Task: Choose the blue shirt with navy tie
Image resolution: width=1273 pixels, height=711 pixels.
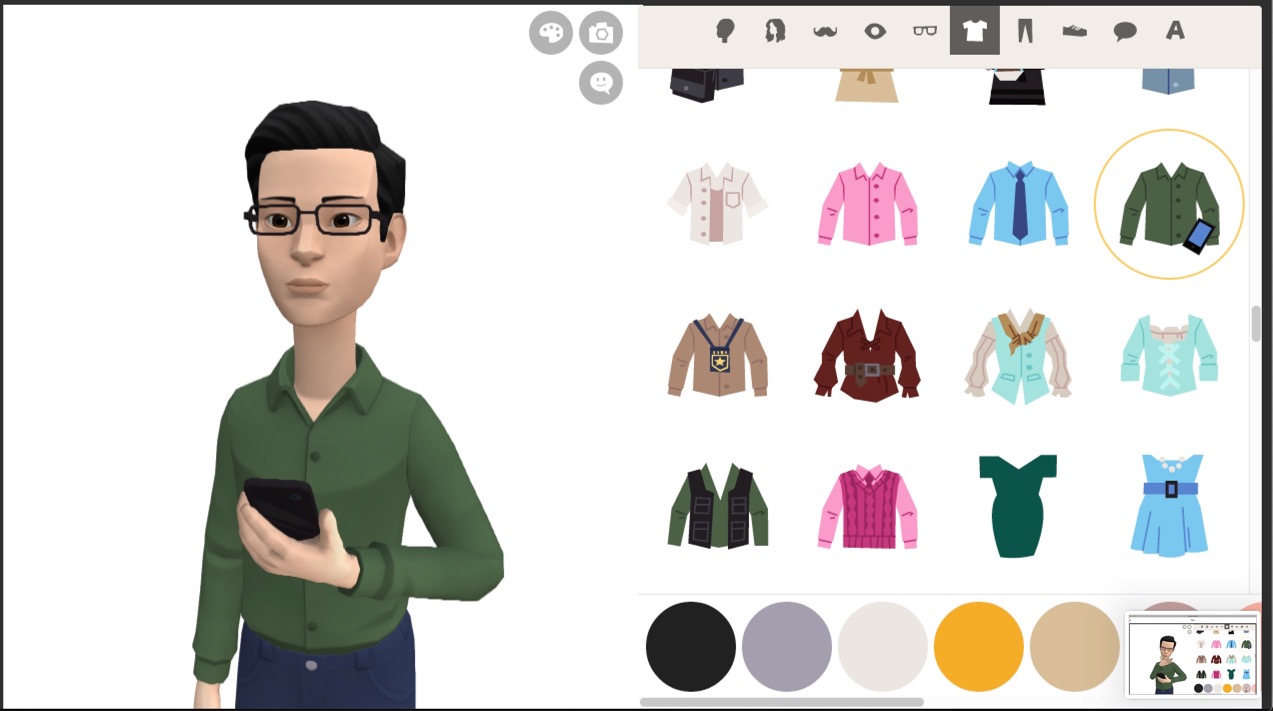Action: click(1019, 204)
